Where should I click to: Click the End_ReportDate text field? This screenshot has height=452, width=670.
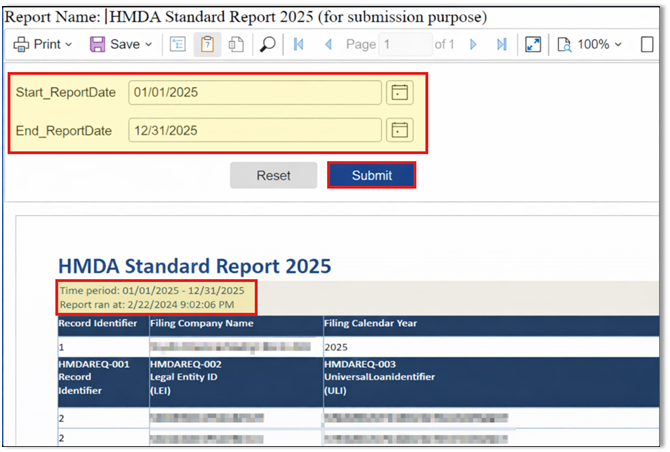tap(254, 131)
